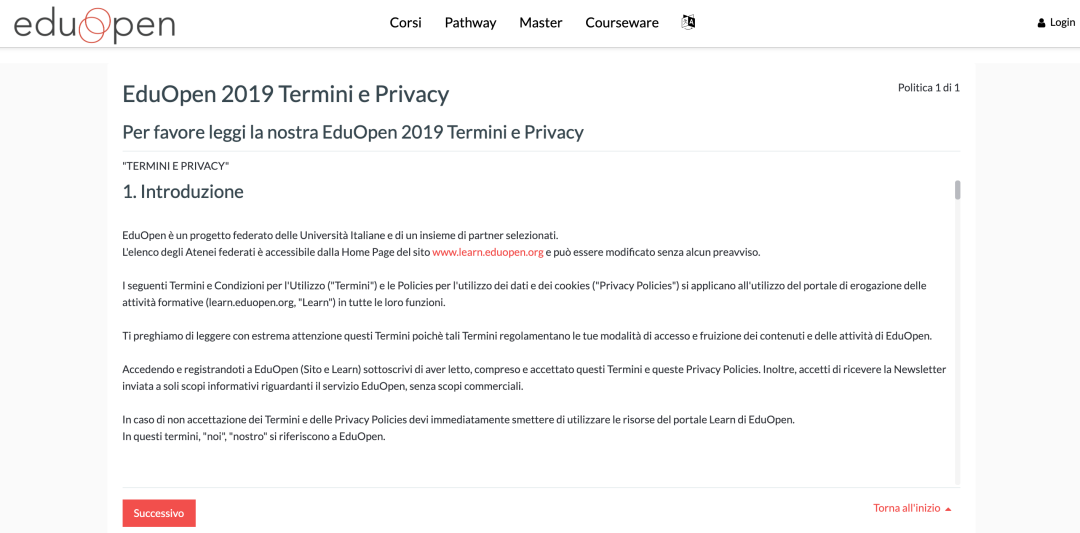The width and height of the screenshot is (1080, 533).
Task: Click the EduOpen 2019 Termini e Privacy title
Action: (x=286, y=94)
